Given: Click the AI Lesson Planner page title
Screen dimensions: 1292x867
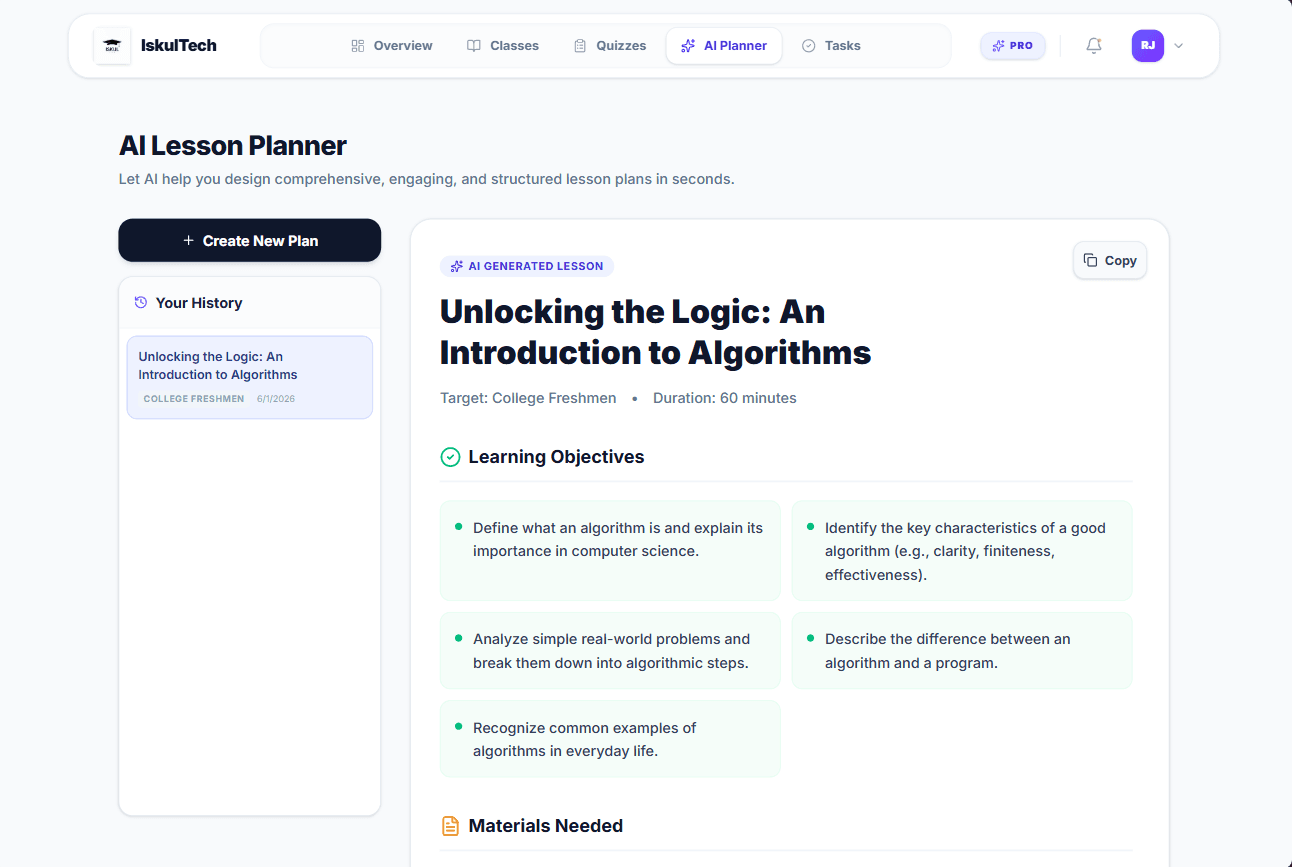Looking at the screenshot, I should (x=233, y=146).
